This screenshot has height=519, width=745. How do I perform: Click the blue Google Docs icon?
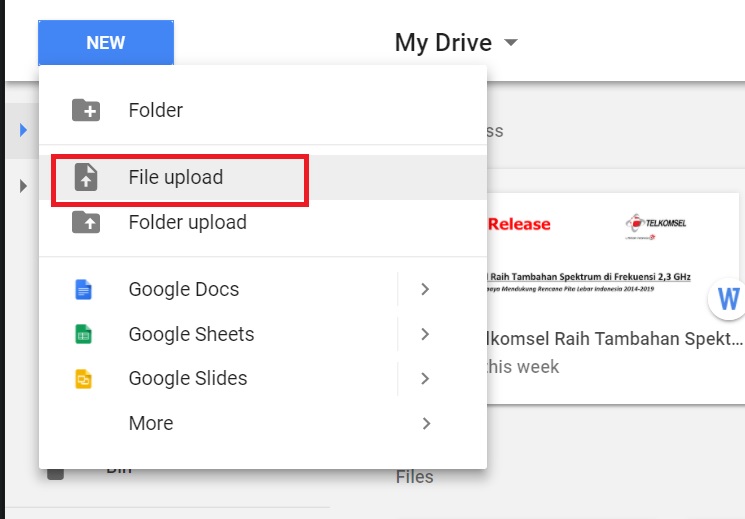(84, 289)
